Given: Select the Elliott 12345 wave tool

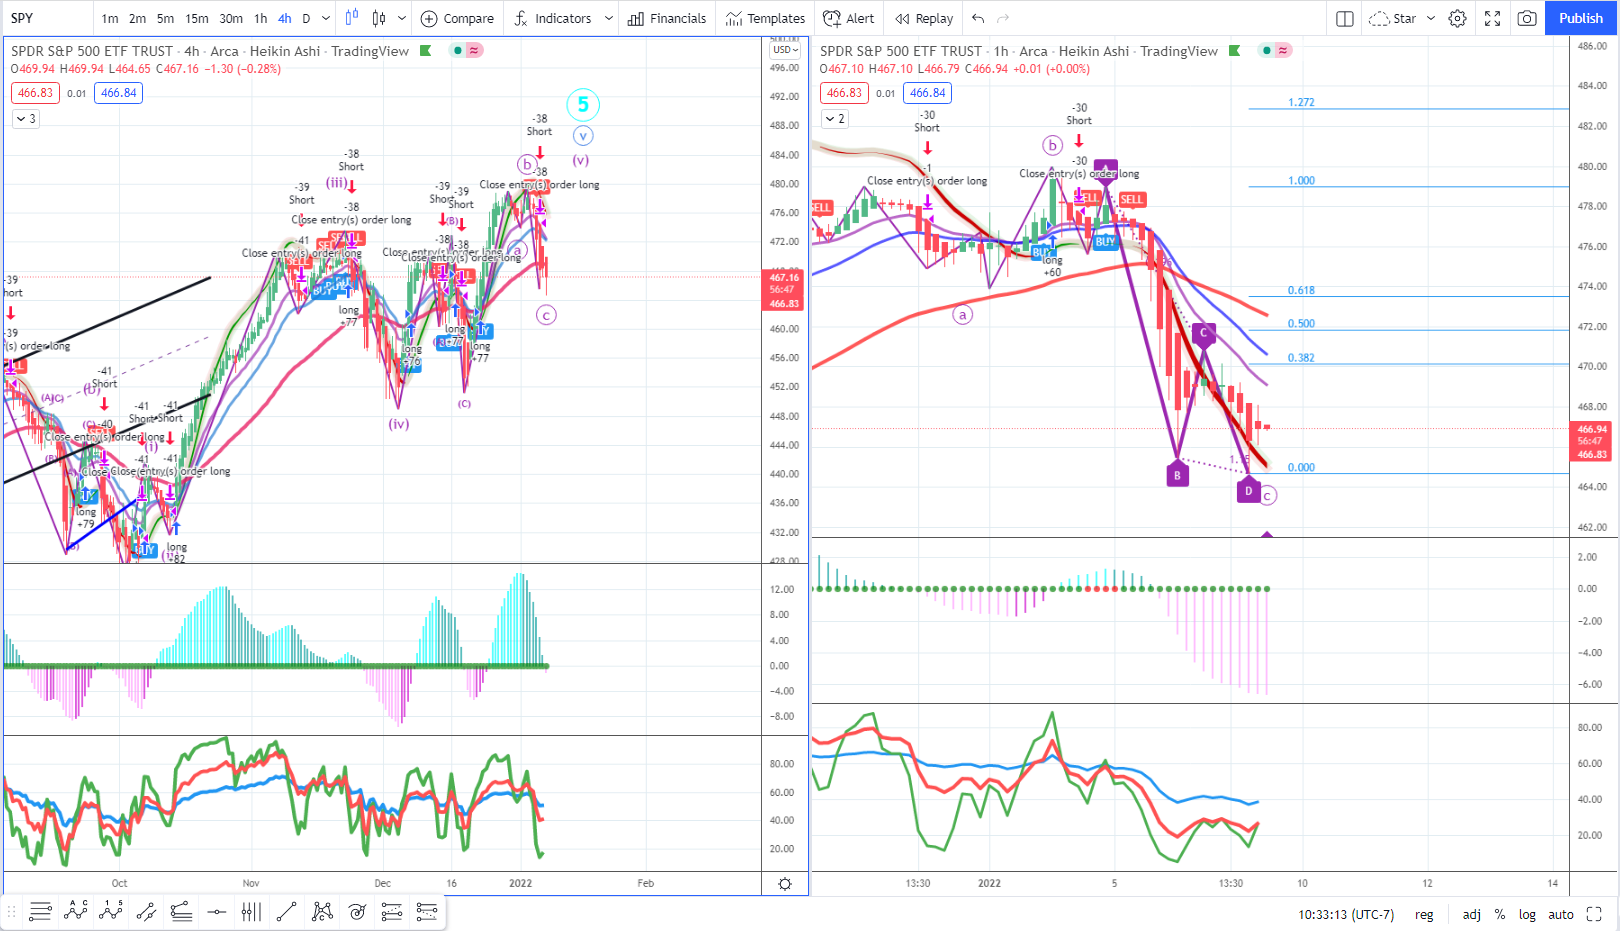Looking at the screenshot, I should [111, 911].
